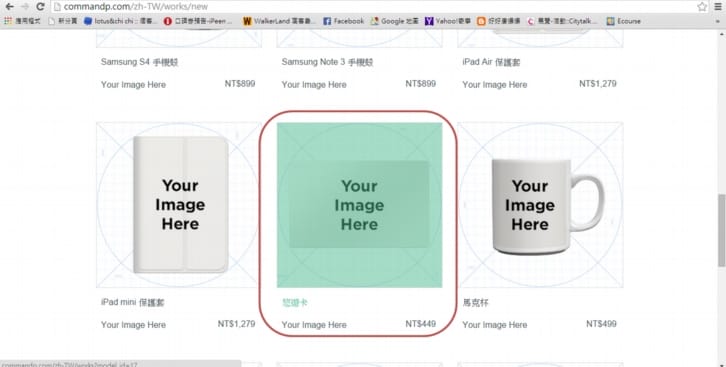The width and height of the screenshot is (726, 367).
Task: Click the iPad Air NT$1,279 price
Action: pos(597,84)
